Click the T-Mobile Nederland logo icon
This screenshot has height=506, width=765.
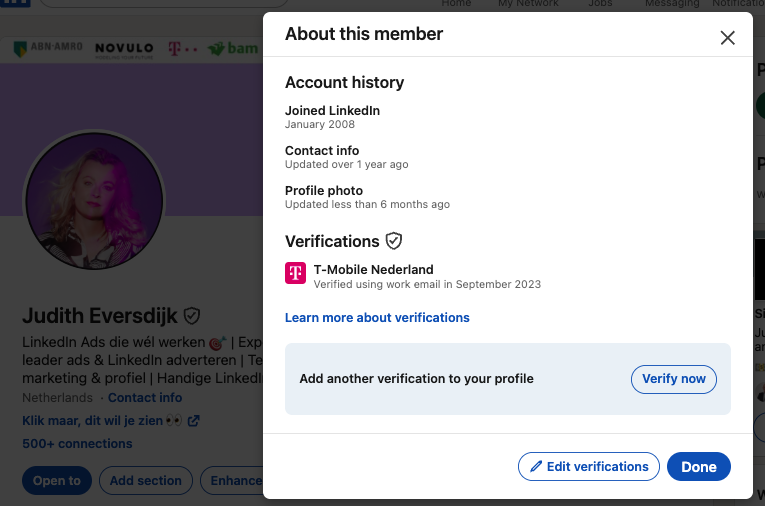[296, 273]
